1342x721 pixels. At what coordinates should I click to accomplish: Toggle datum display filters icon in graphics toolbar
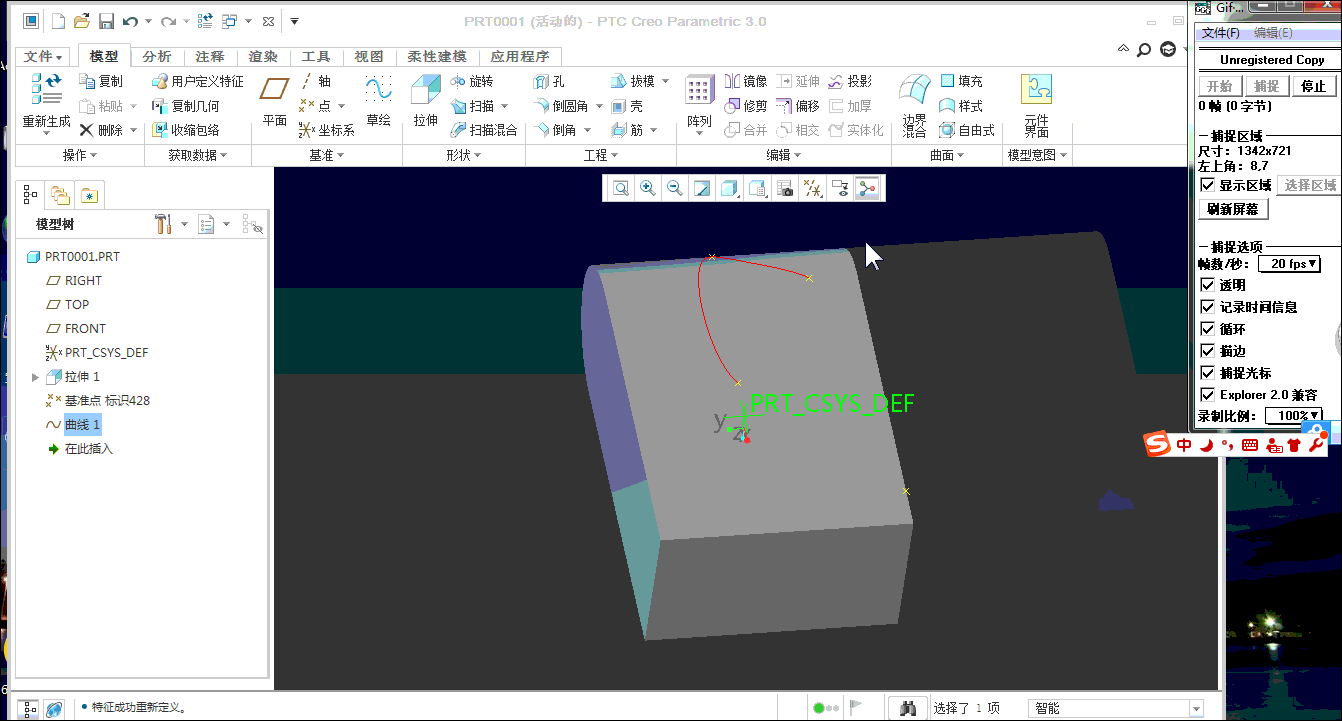pyautogui.click(x=813, y=188)
